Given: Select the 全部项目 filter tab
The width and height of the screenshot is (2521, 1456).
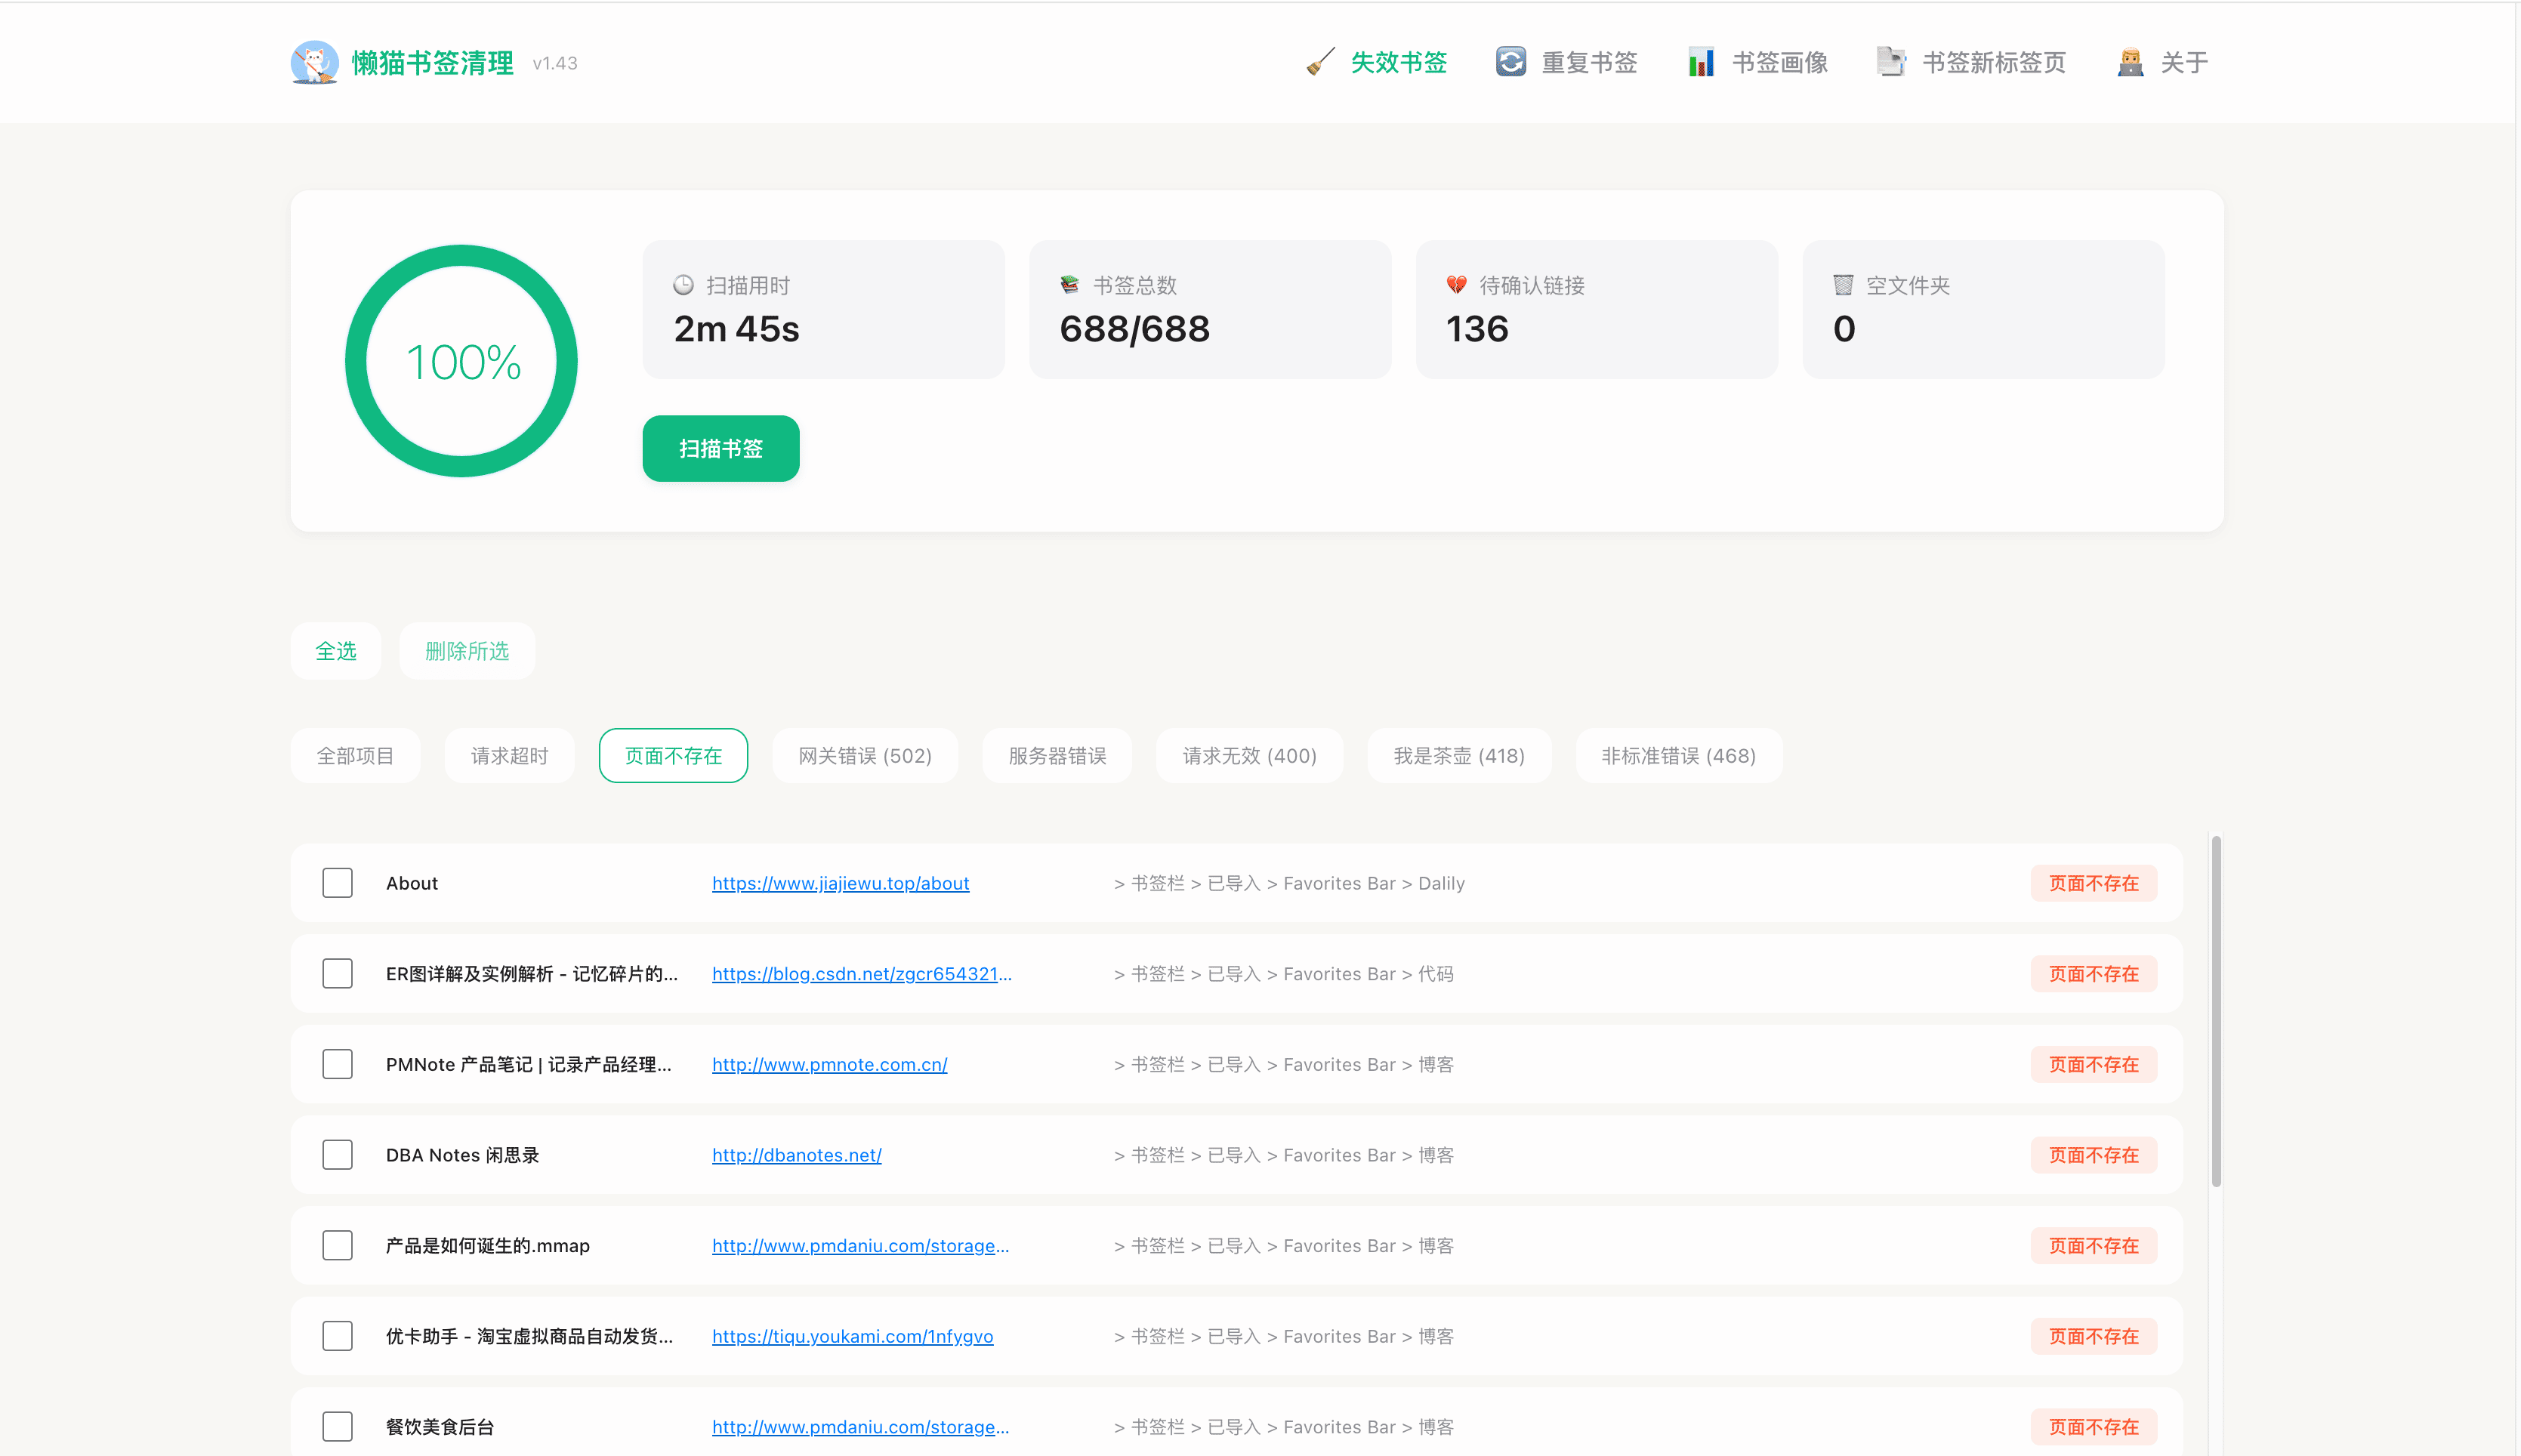Looking at the screenshot, I should tap(355, 755).
